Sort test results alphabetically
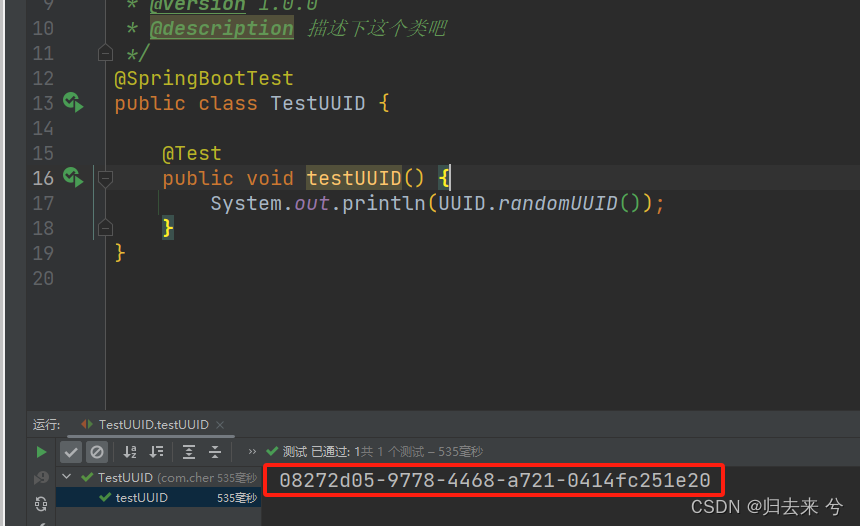The image size is (860, 526). [130, 452]
